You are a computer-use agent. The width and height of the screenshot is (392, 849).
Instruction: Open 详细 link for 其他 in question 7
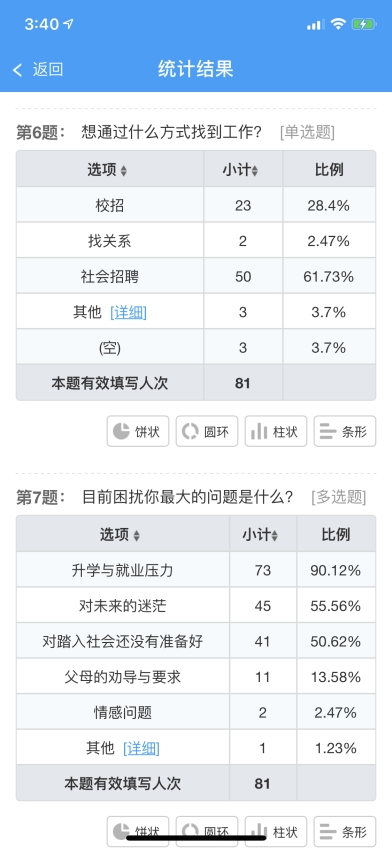141,748
